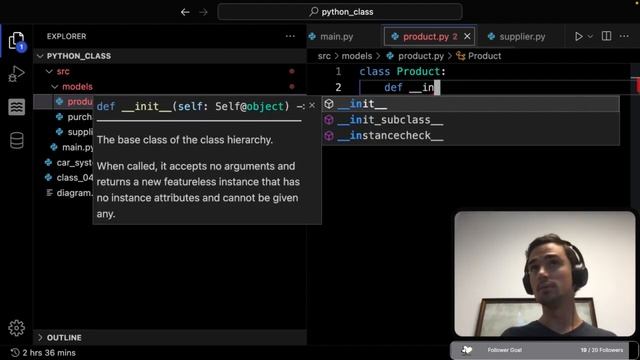Click the Follower Goal progress bar

[x=543, y=350]
